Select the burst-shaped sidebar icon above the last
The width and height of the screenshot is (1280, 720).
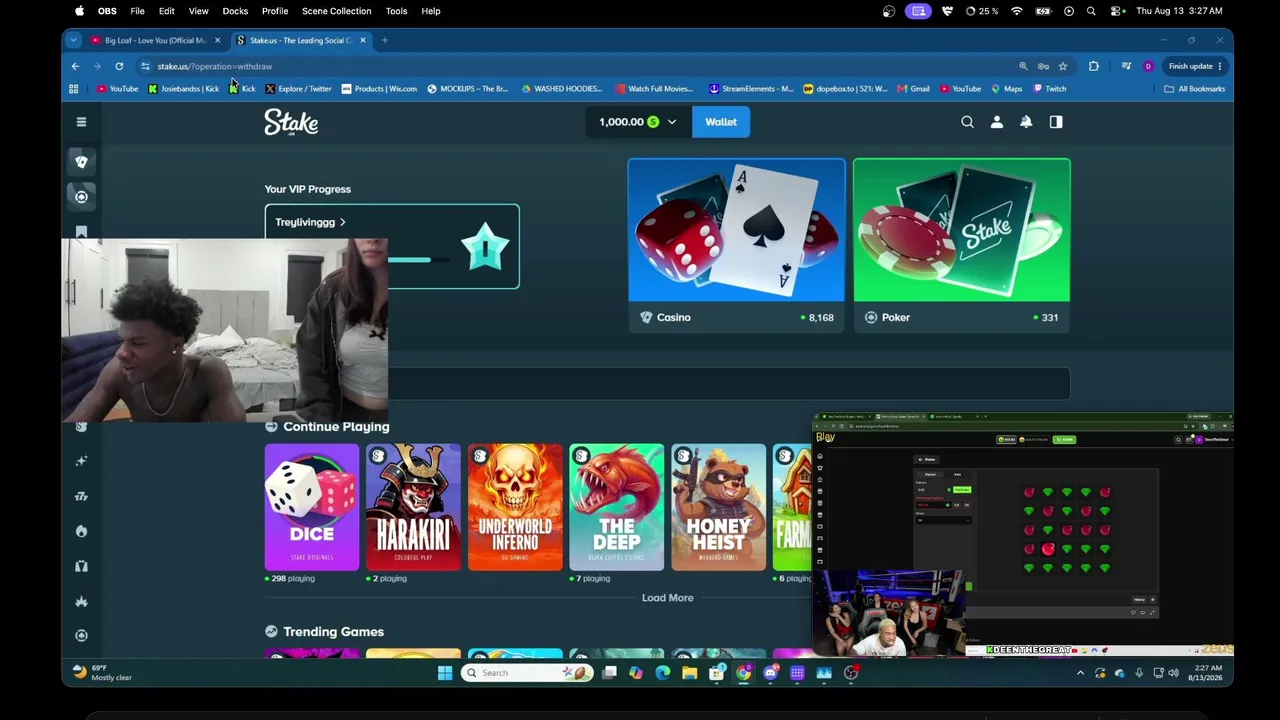point(81,601)
